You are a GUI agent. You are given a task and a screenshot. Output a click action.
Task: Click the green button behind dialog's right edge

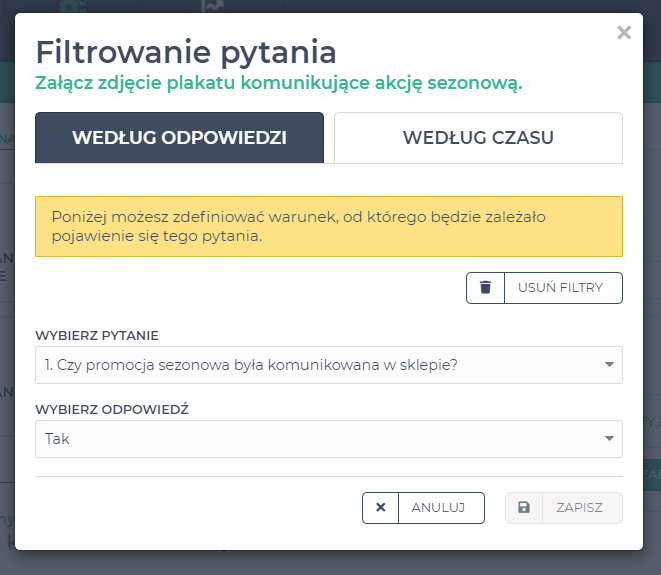651,473
